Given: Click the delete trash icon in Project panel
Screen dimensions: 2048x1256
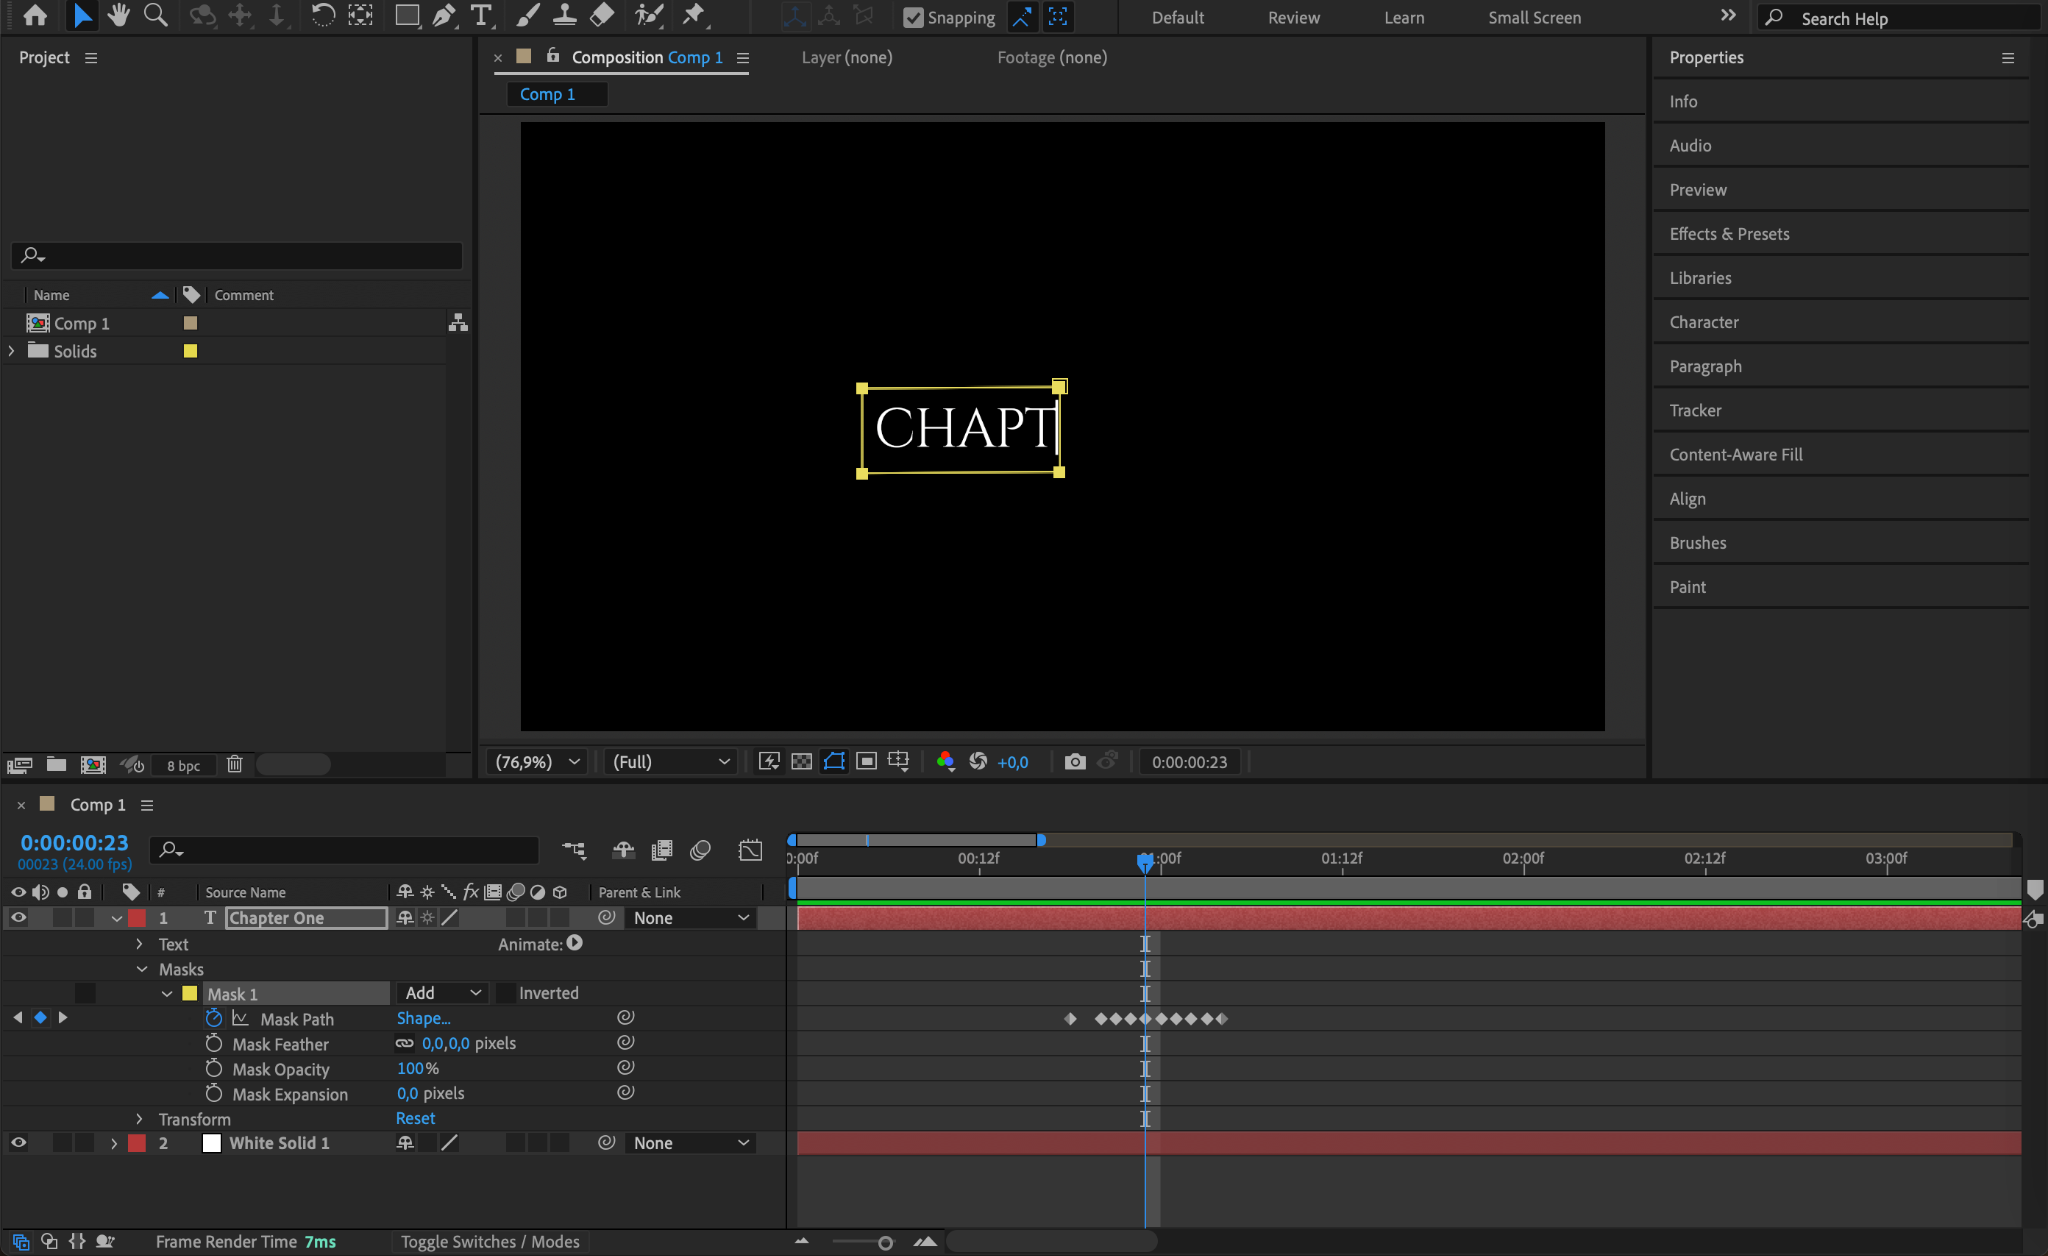Looking at the screenshot, I should [235, 765].
